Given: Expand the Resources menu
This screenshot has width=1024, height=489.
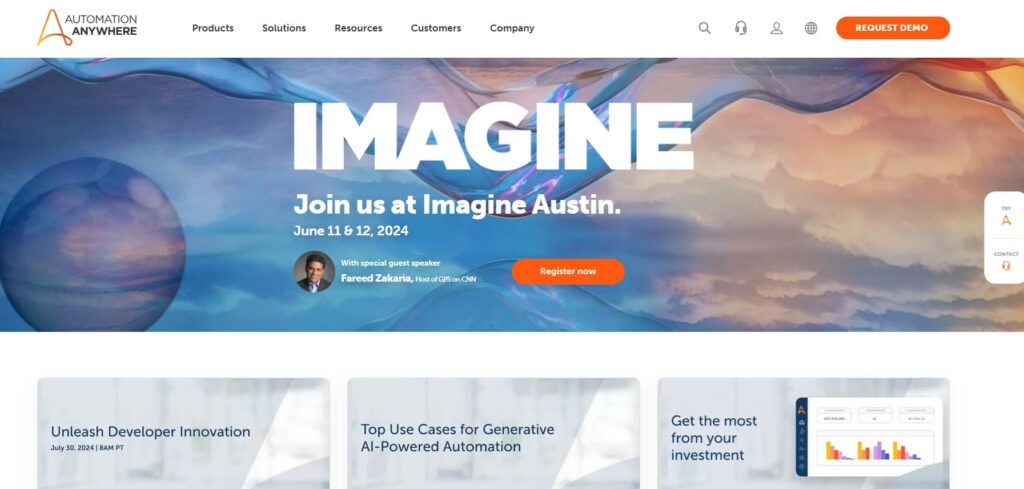Looking at the screenshot, I should 359,28.
